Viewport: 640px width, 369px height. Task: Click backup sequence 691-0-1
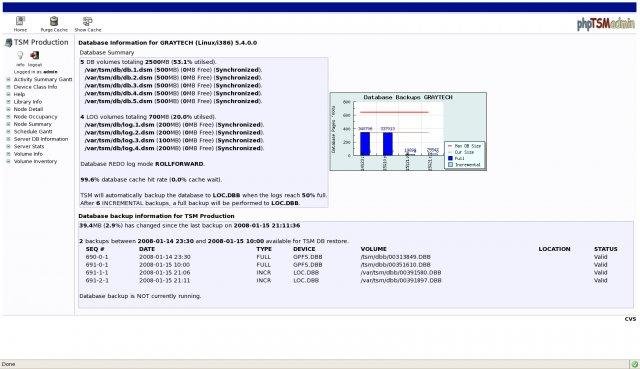97,265
